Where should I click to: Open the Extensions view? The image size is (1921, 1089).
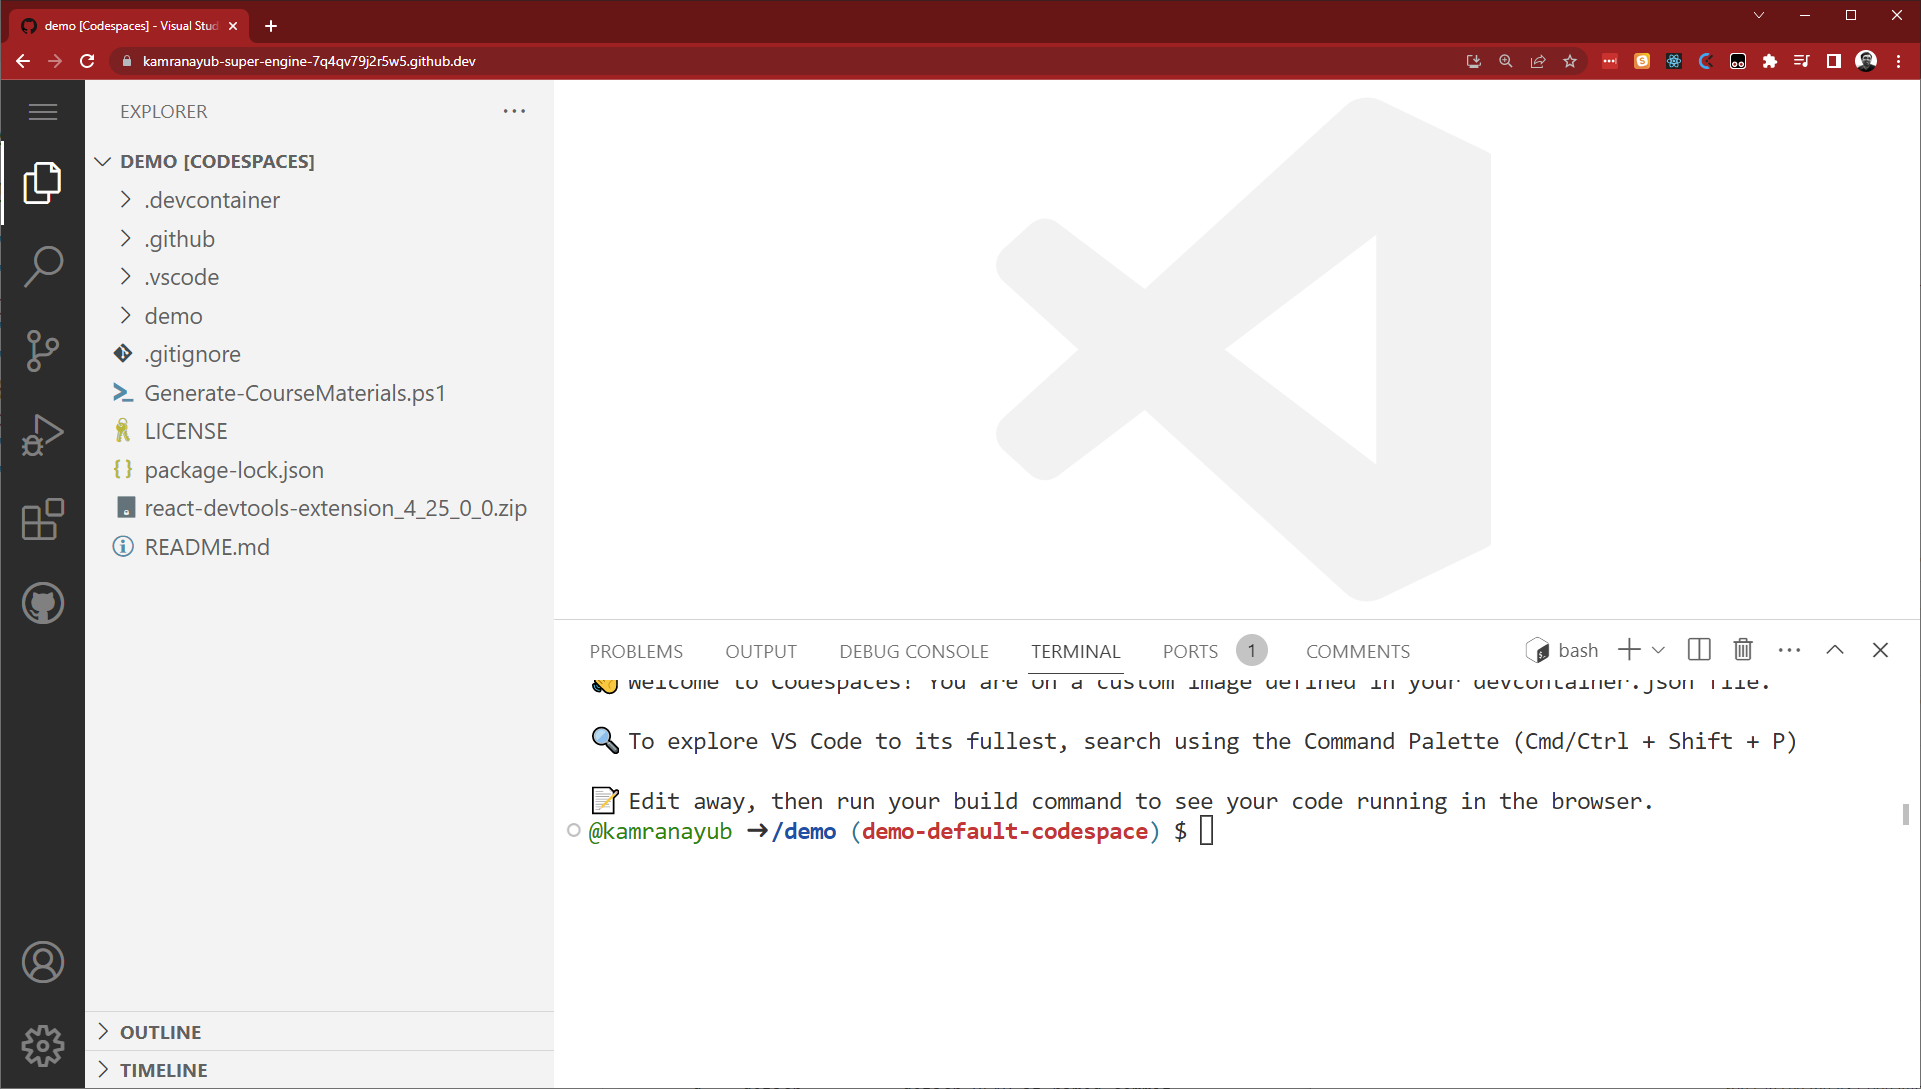click(43, 519)
